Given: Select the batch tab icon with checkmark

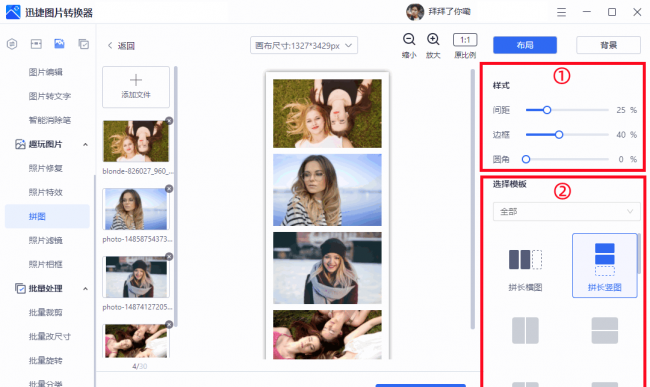Looking at the screenshot, I should [84, 44].
